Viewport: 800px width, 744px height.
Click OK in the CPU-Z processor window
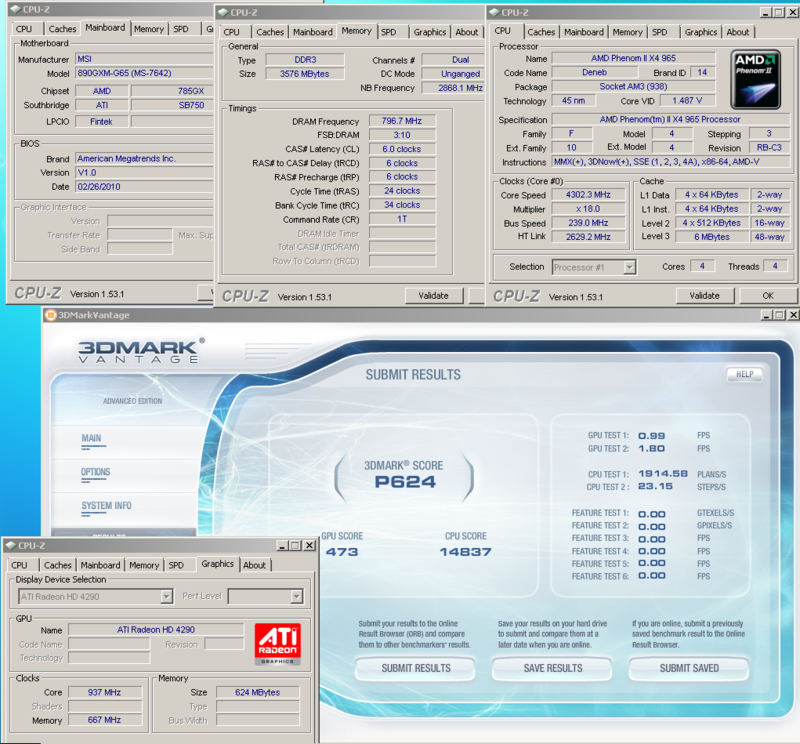pos(767,296)
